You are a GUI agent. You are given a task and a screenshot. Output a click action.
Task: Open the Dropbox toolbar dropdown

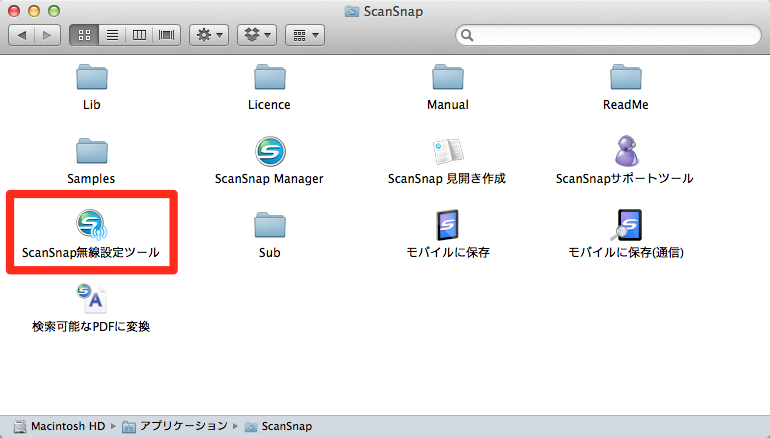click(257, 35)
